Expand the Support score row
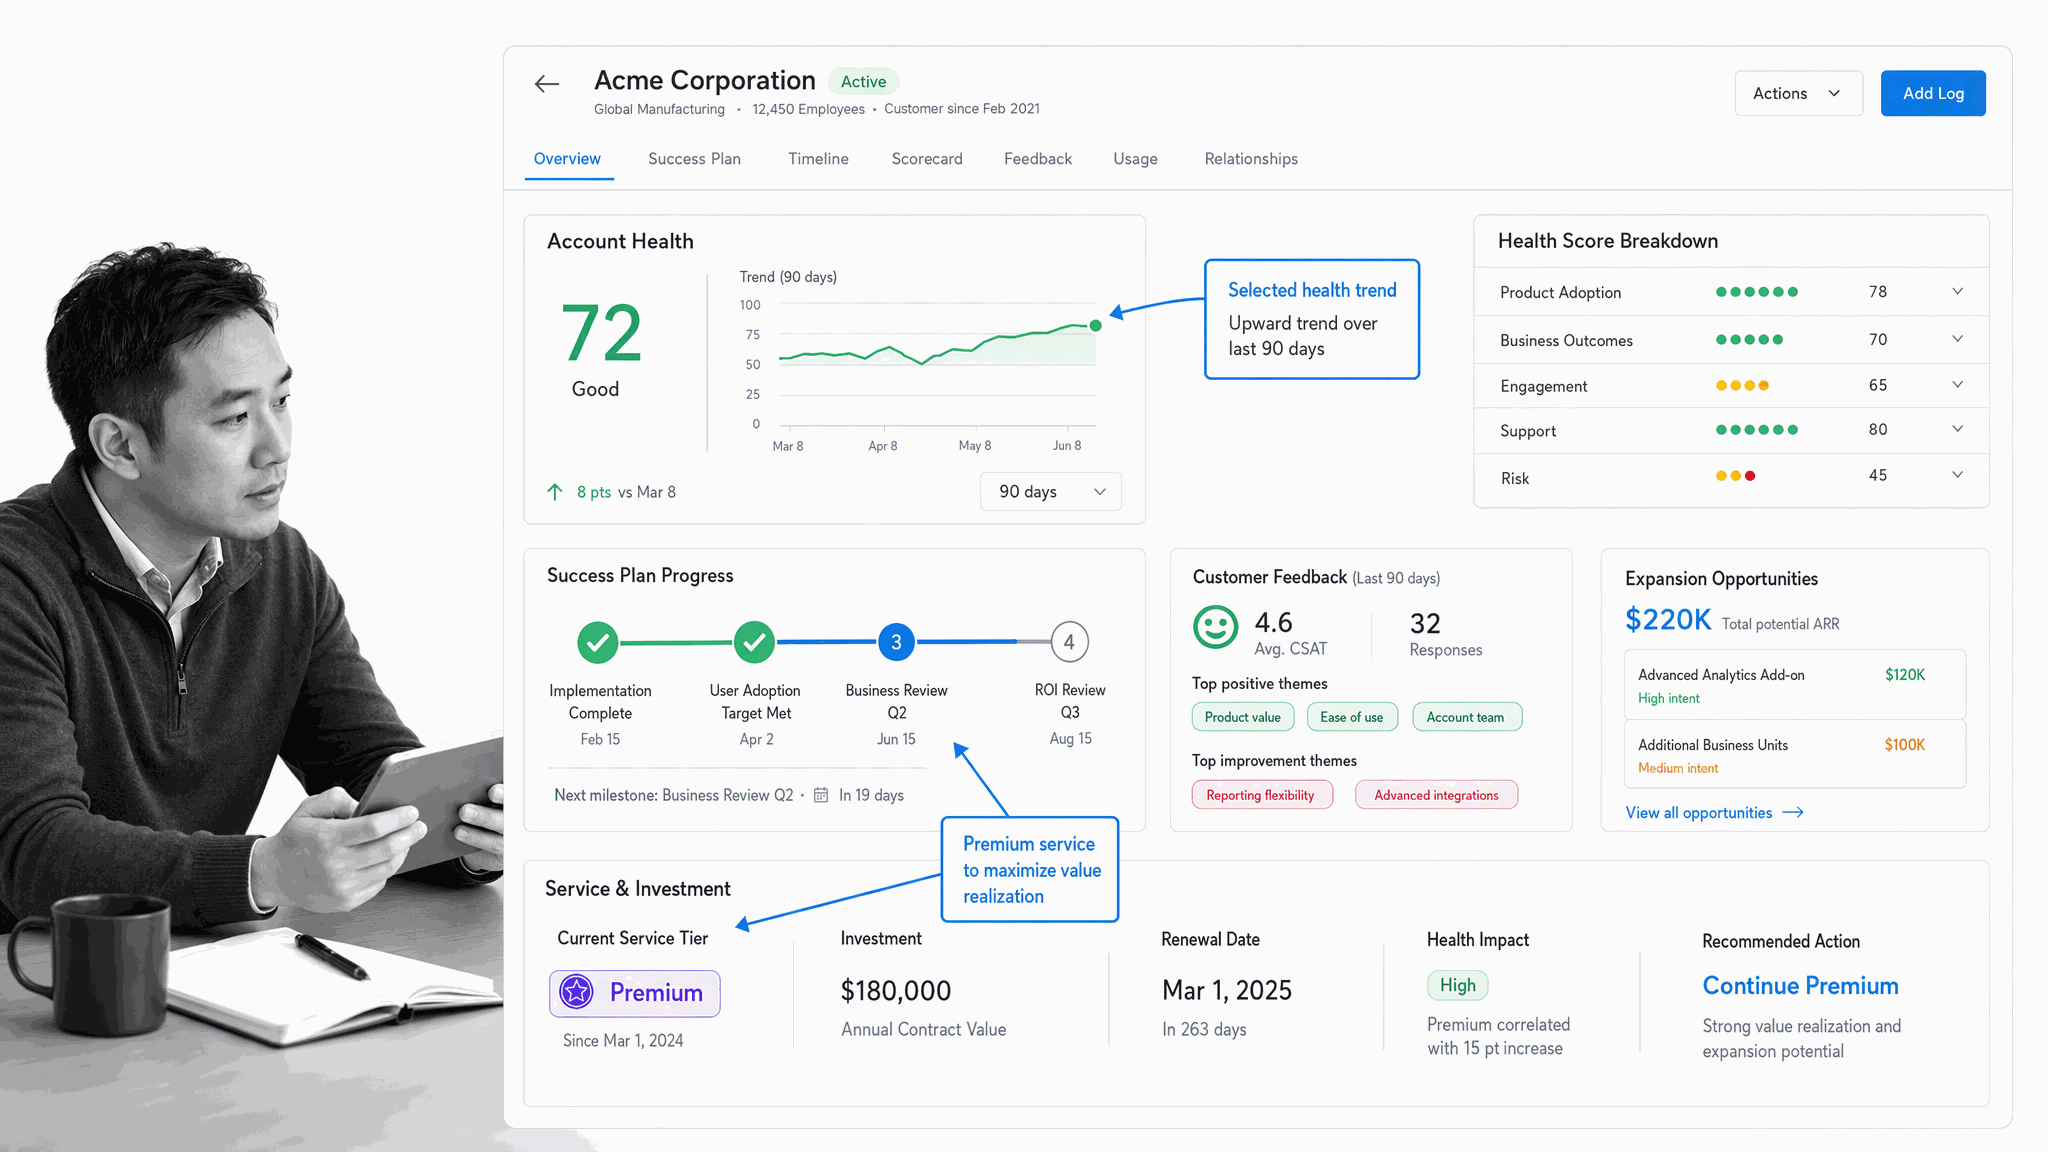Viewport: 2048px width, 1152px height. click(x=1957, y=429)
